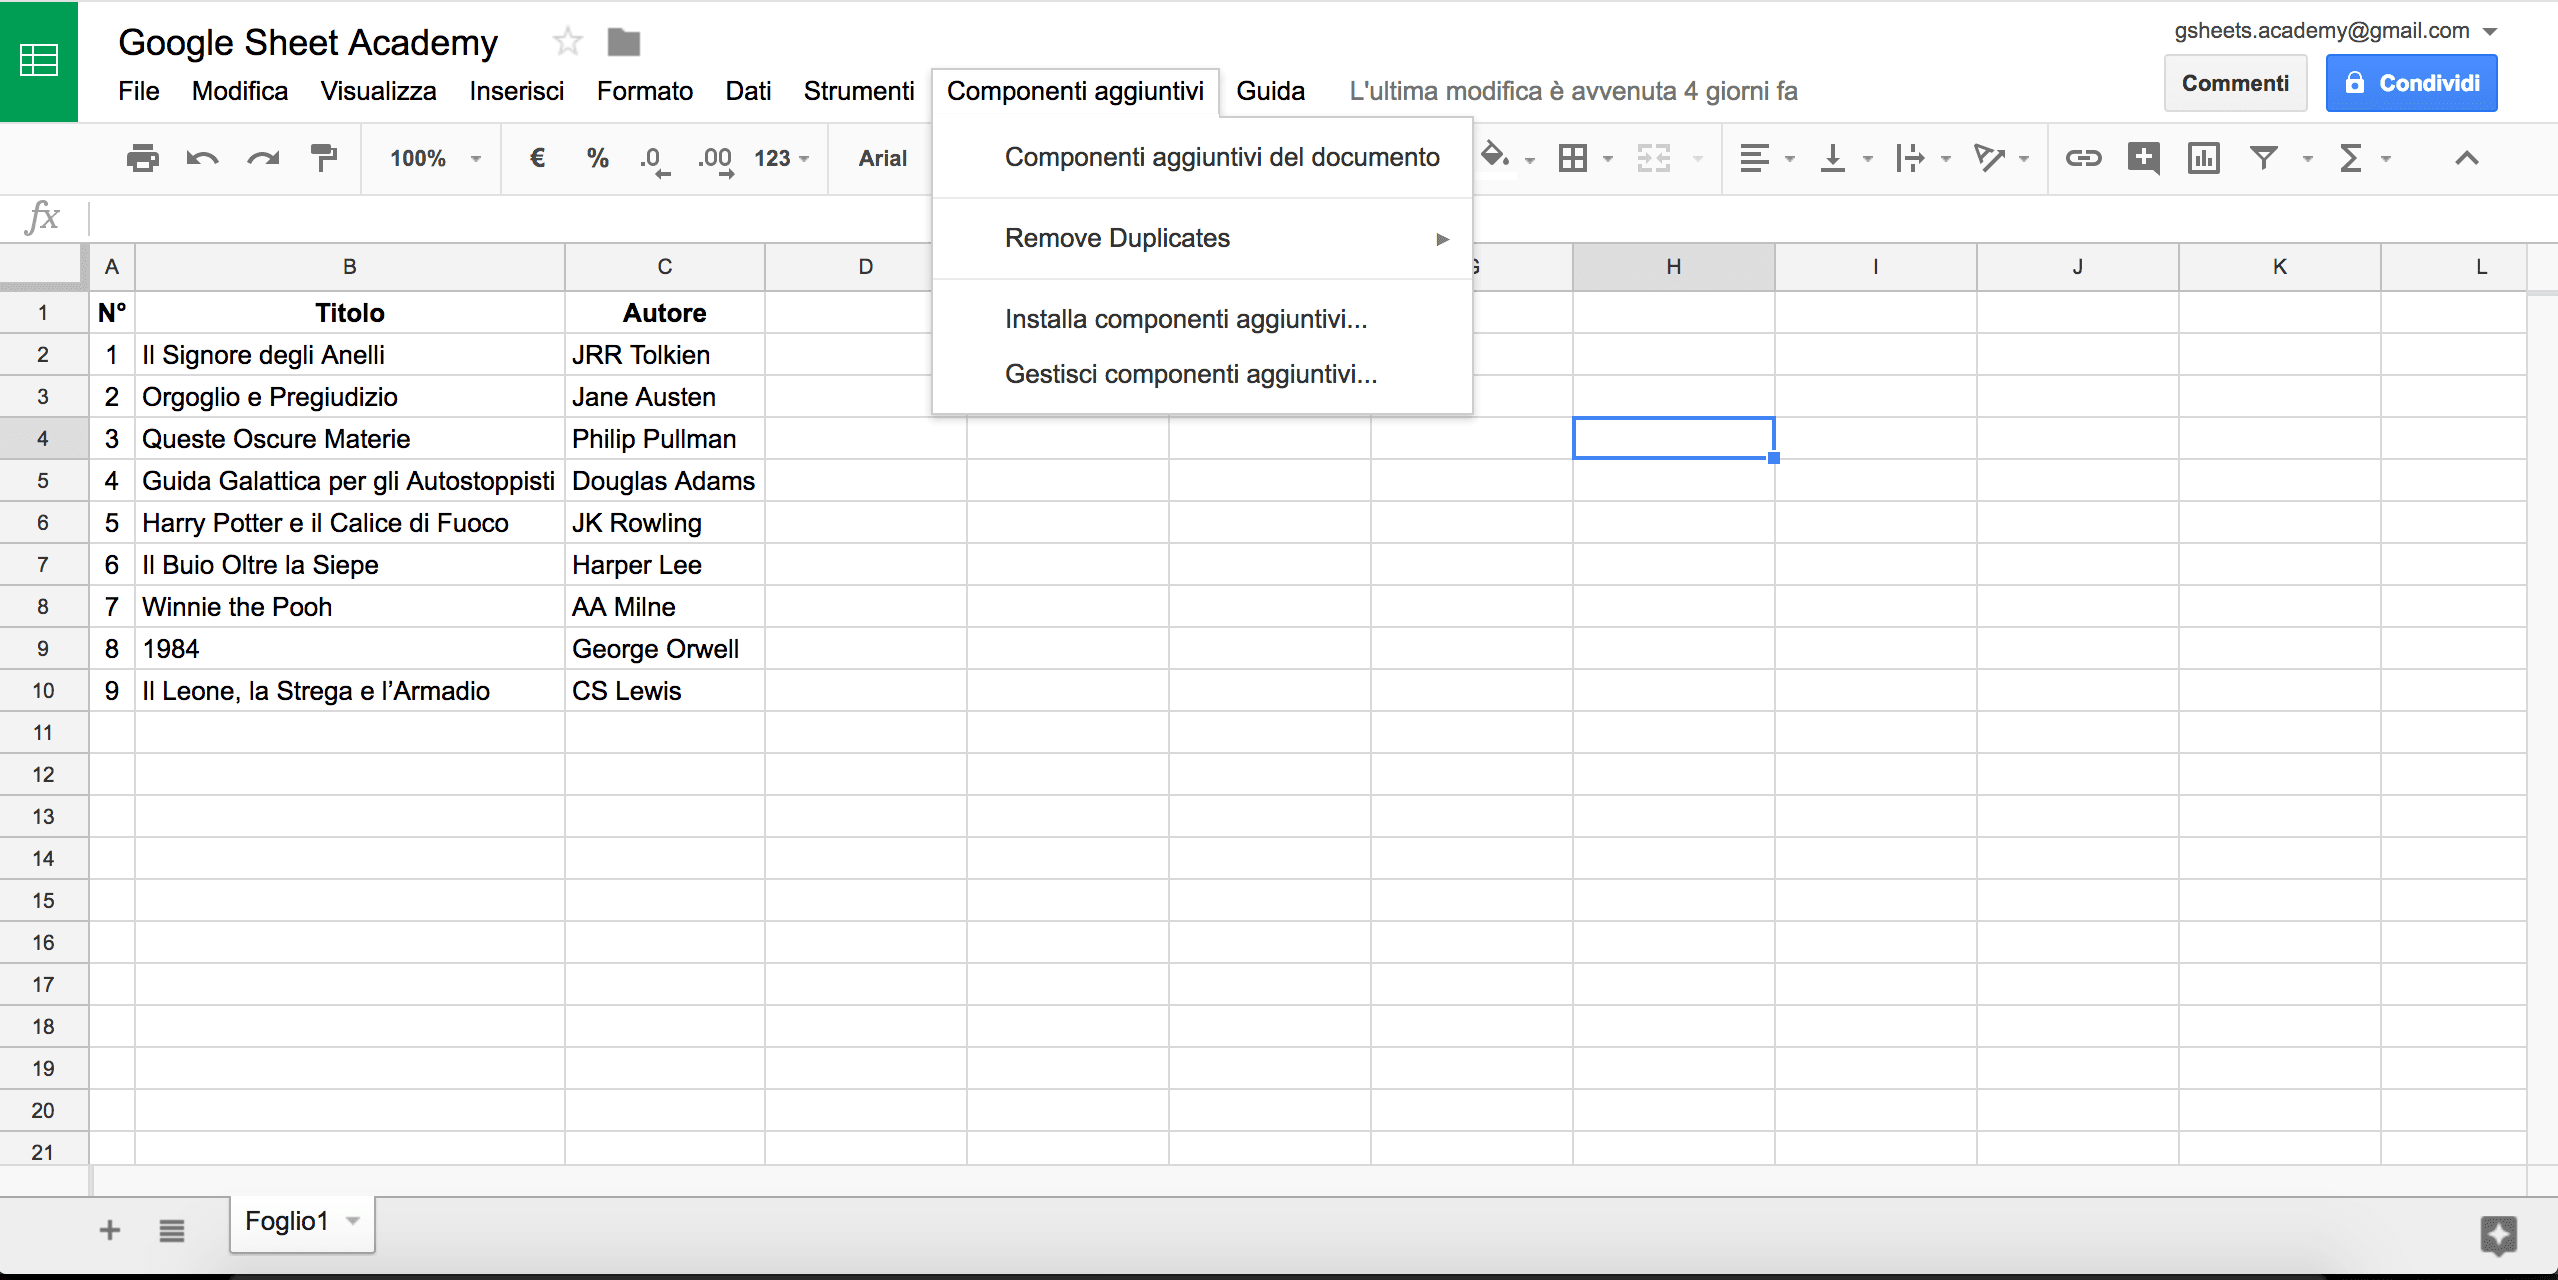The height and width of the screenshot is (1280, 2558).
Task: Click the Functions sigma icon
Action: tap(2351, 158)
